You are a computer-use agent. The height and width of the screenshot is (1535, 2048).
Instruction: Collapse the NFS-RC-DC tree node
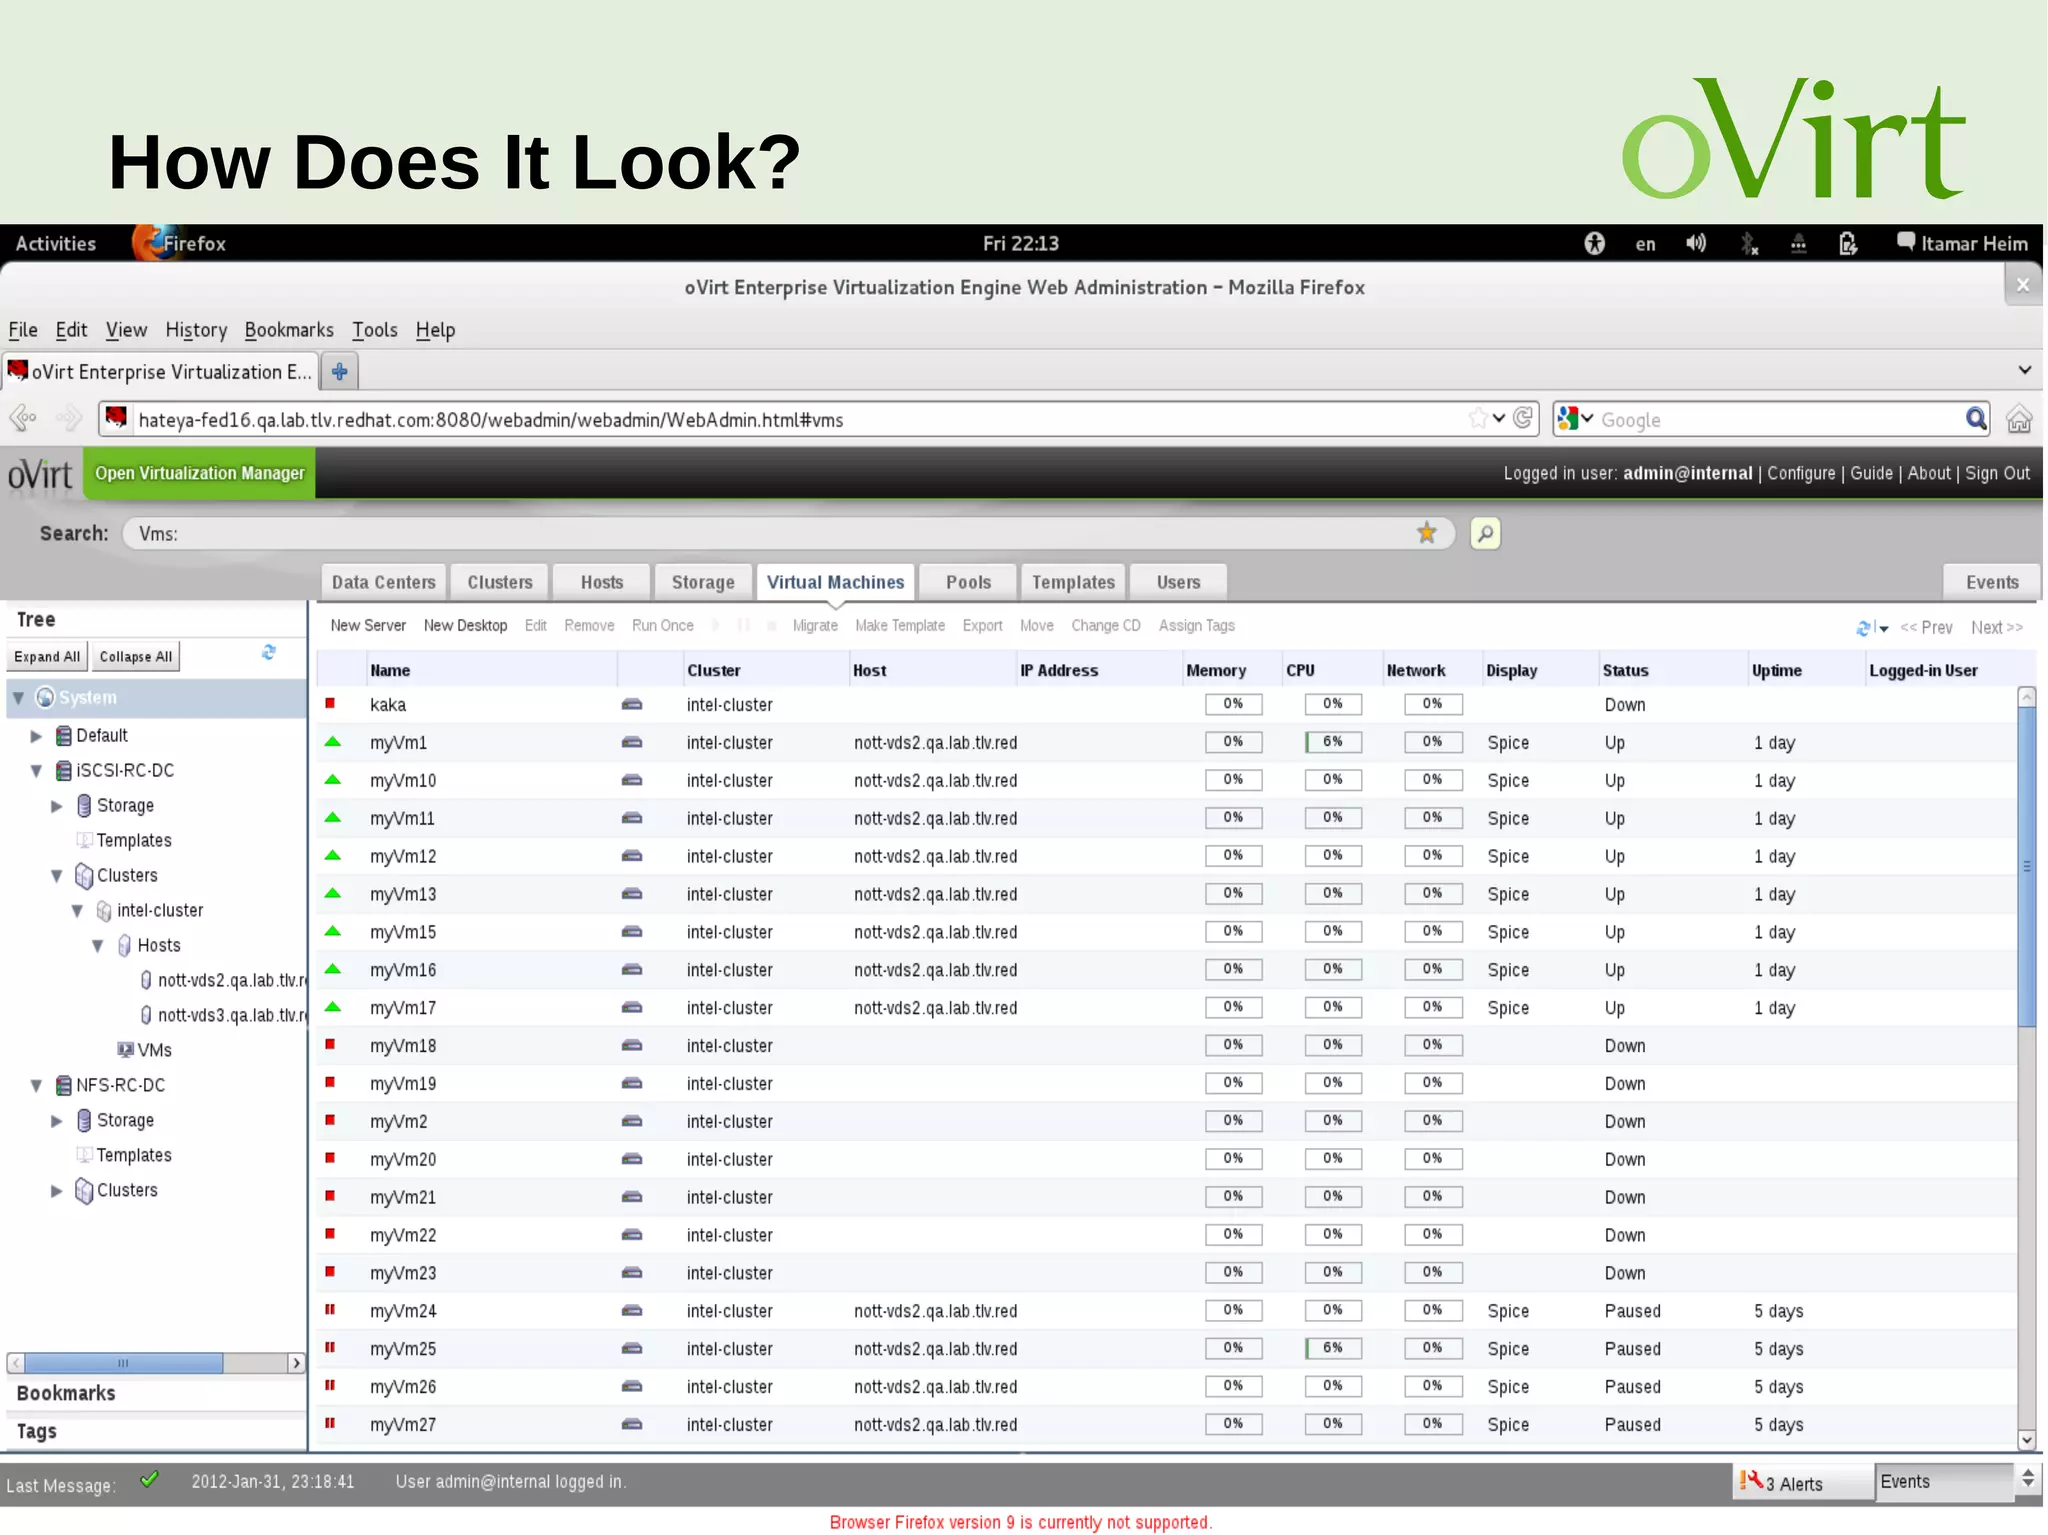(36, 1086)
